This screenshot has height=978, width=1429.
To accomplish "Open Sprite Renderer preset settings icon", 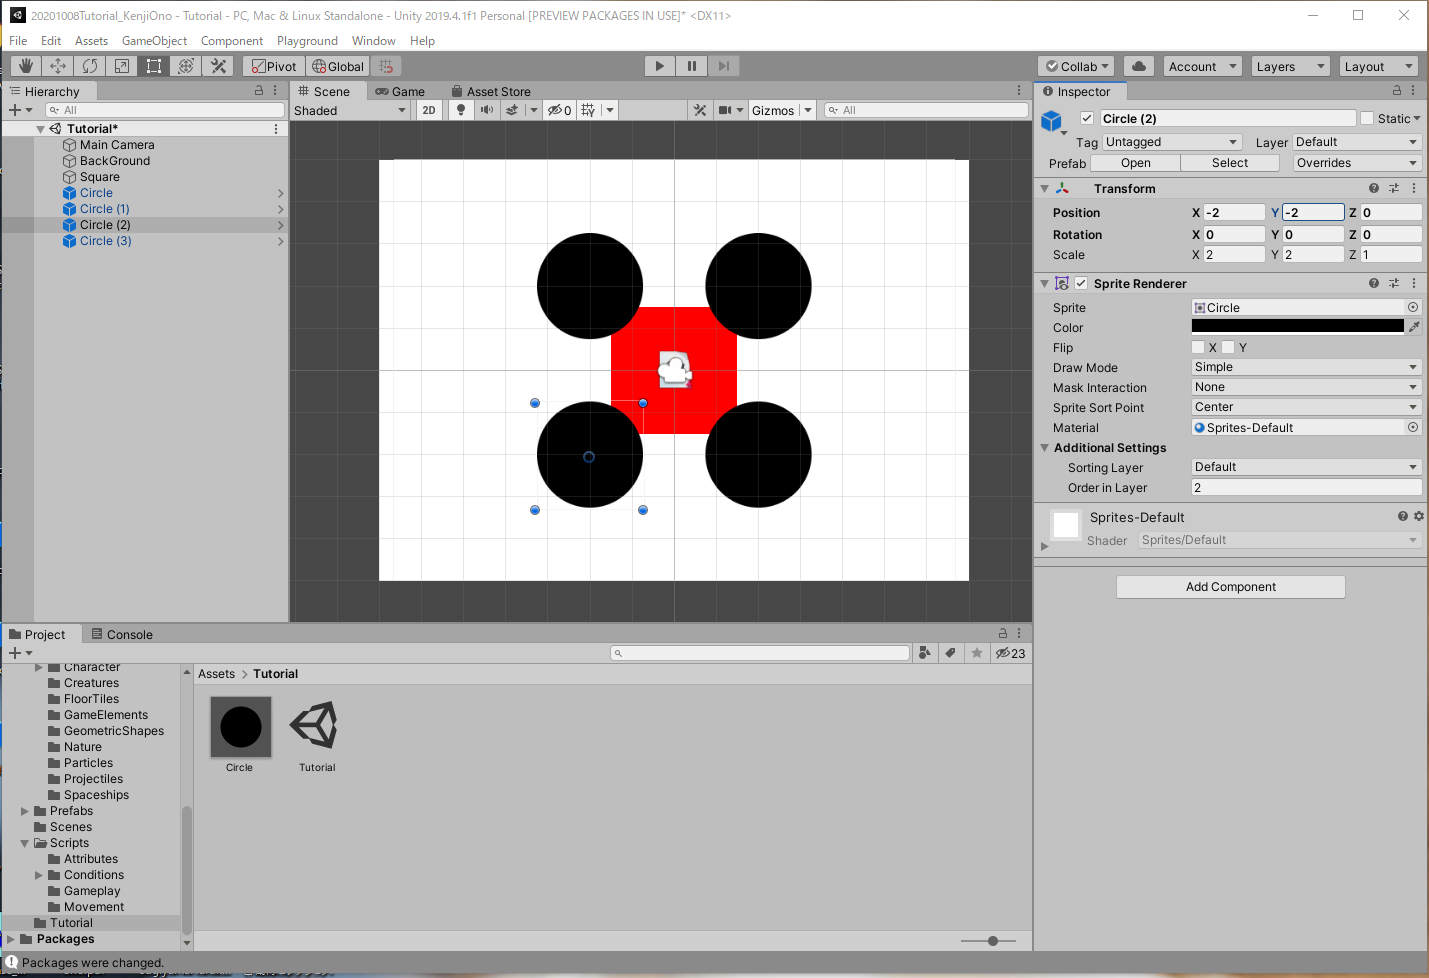I will click(x=1394, y=283).
